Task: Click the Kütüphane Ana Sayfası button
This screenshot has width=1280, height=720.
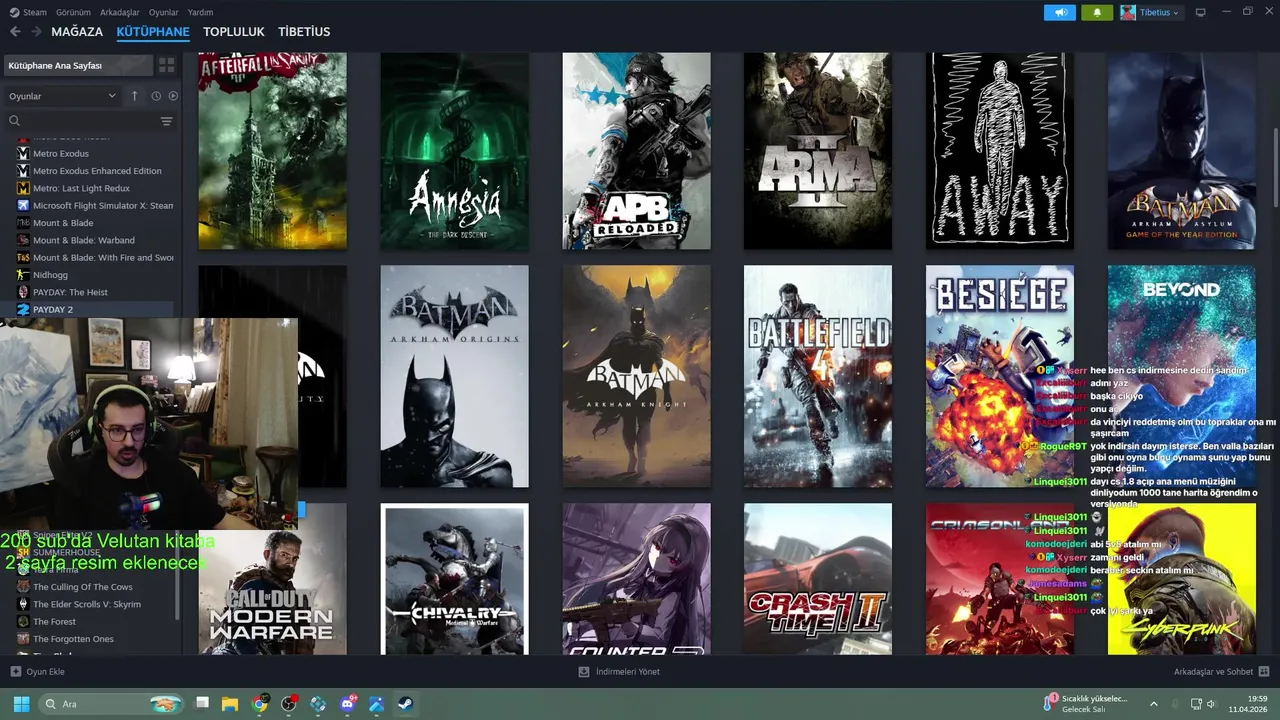Action: point(77,65)
